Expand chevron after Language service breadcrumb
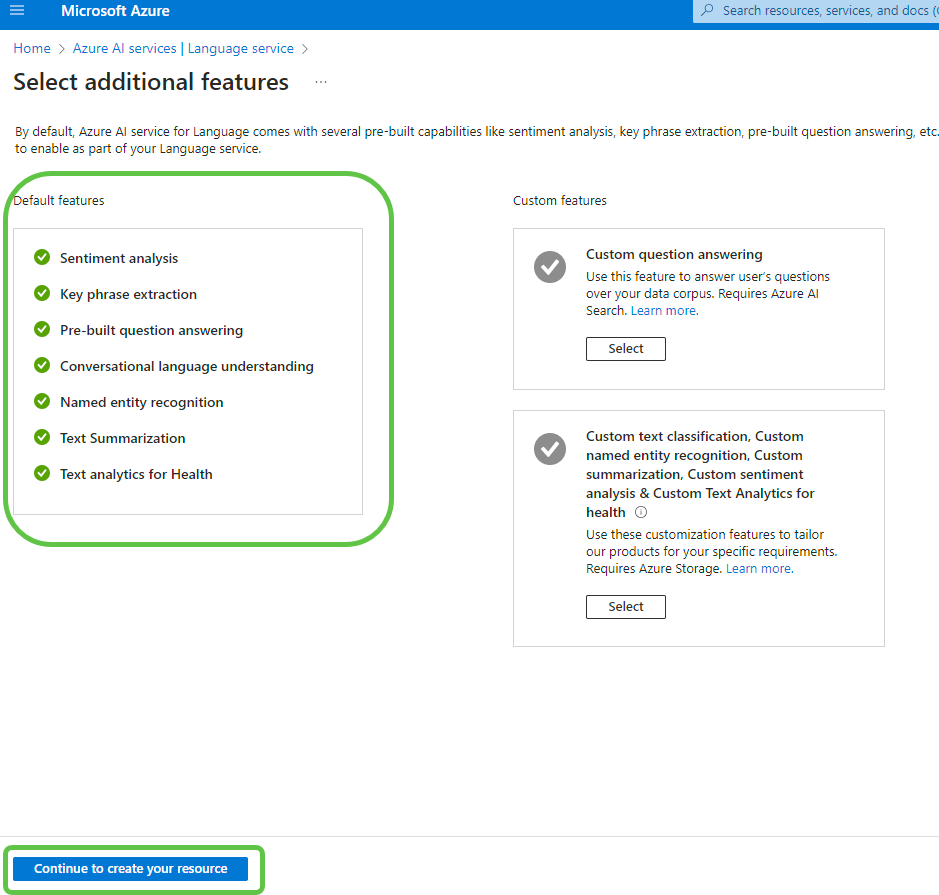Image resolution: width=939 pixels, height=895 pixels. [305, 48]
